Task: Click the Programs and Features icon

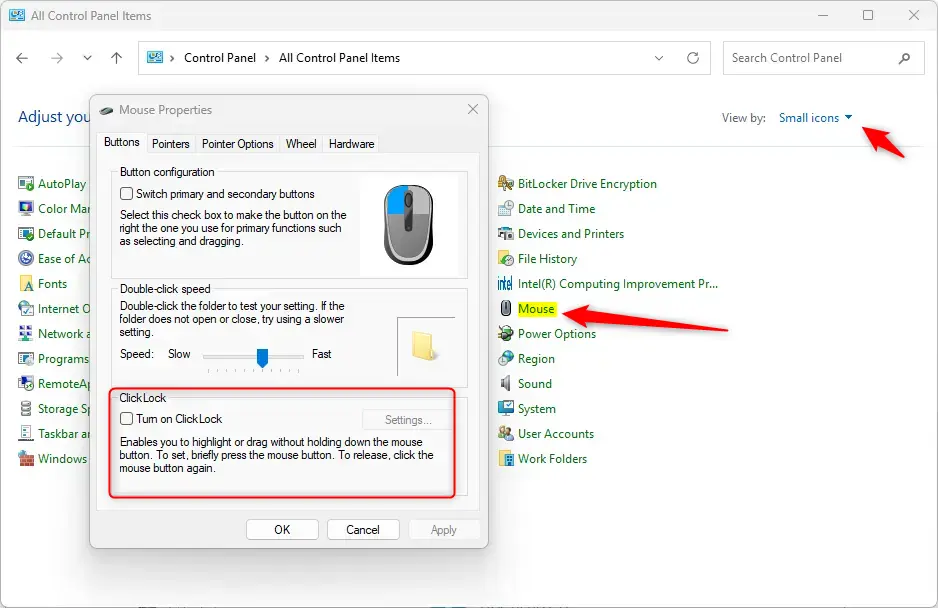Action: 26,359
